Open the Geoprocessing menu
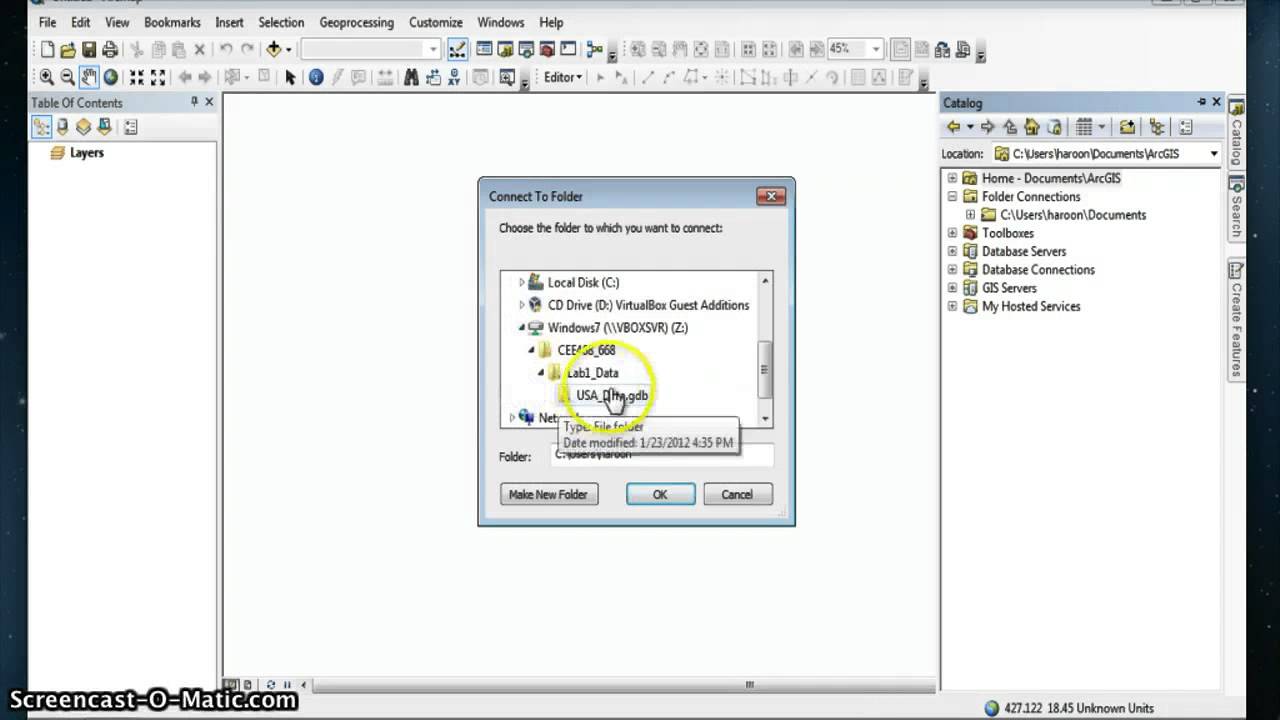 (x=356, y=22)
